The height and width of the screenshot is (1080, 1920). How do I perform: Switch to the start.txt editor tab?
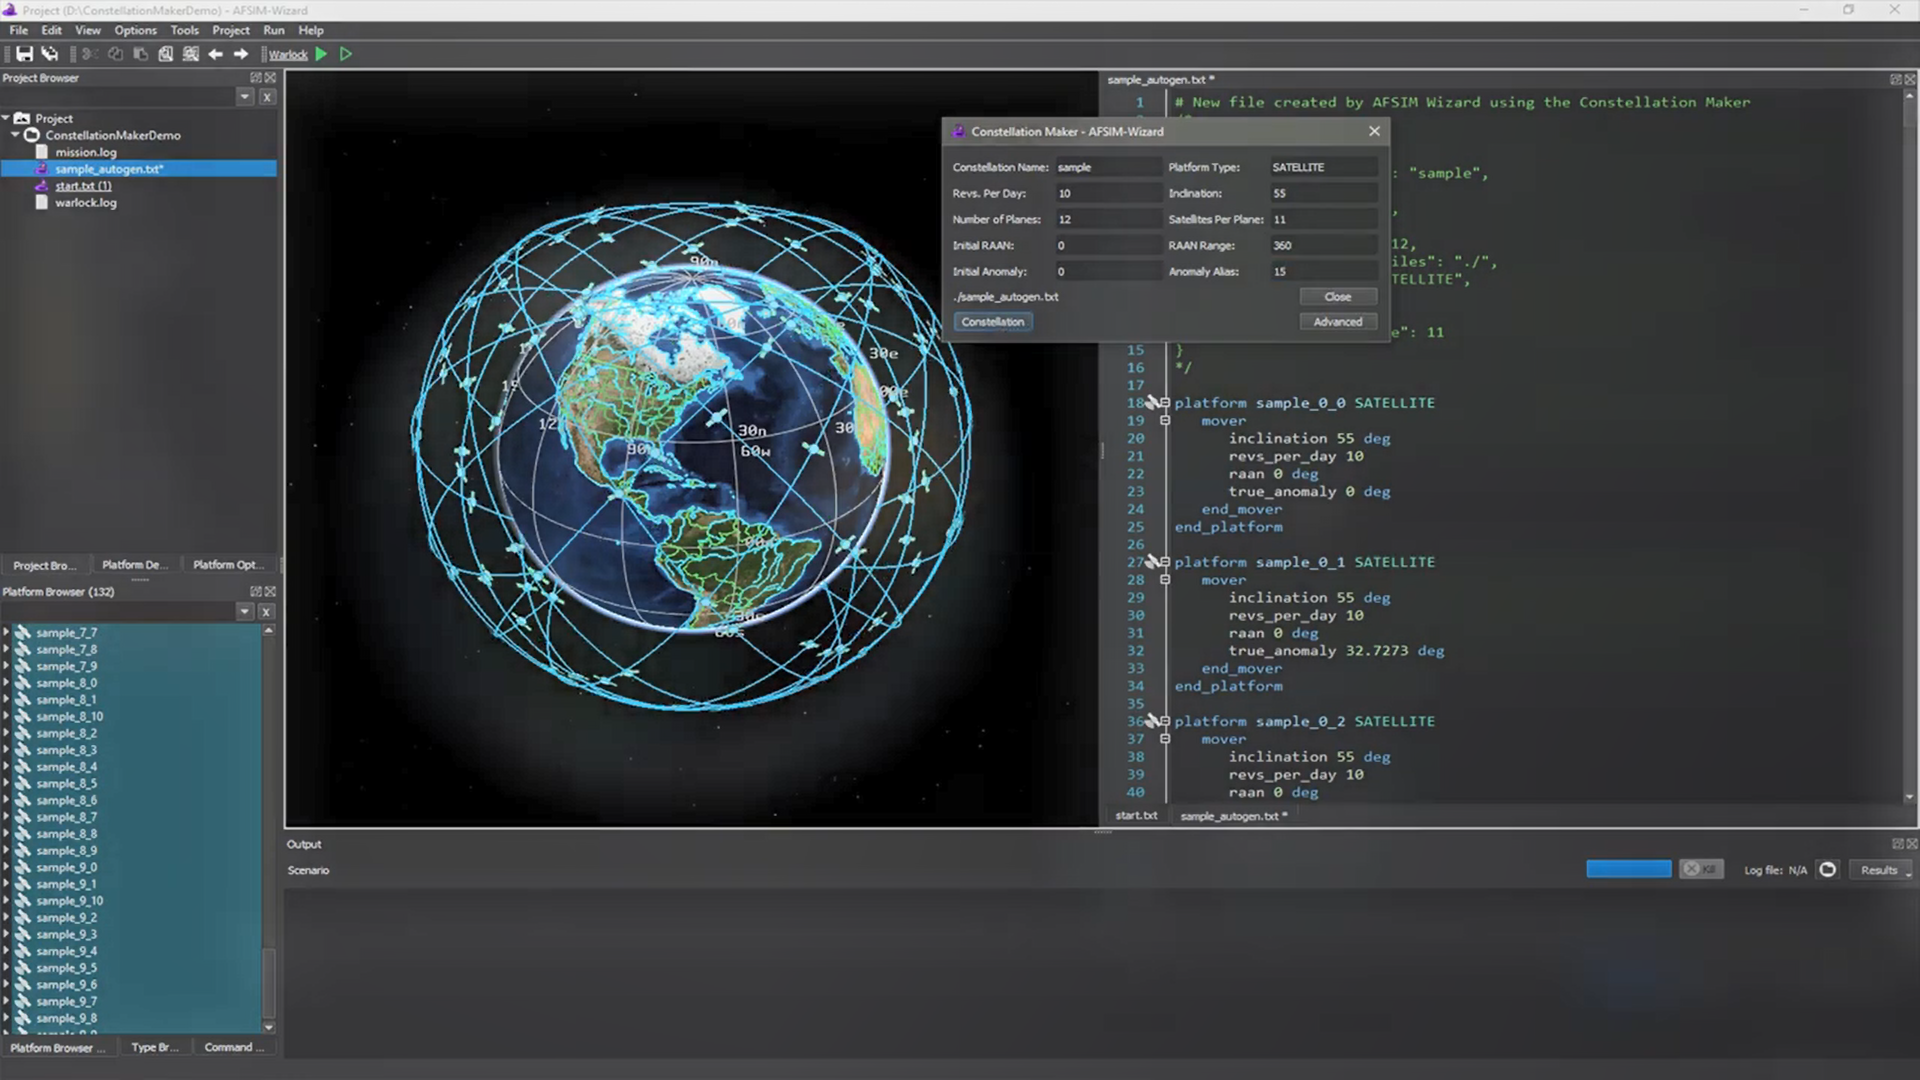[x=1136, y=816]
